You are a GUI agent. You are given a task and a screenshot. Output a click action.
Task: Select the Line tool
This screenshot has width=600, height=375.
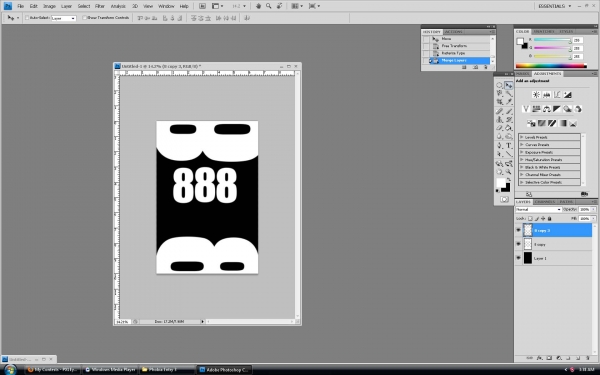point(509,154)
